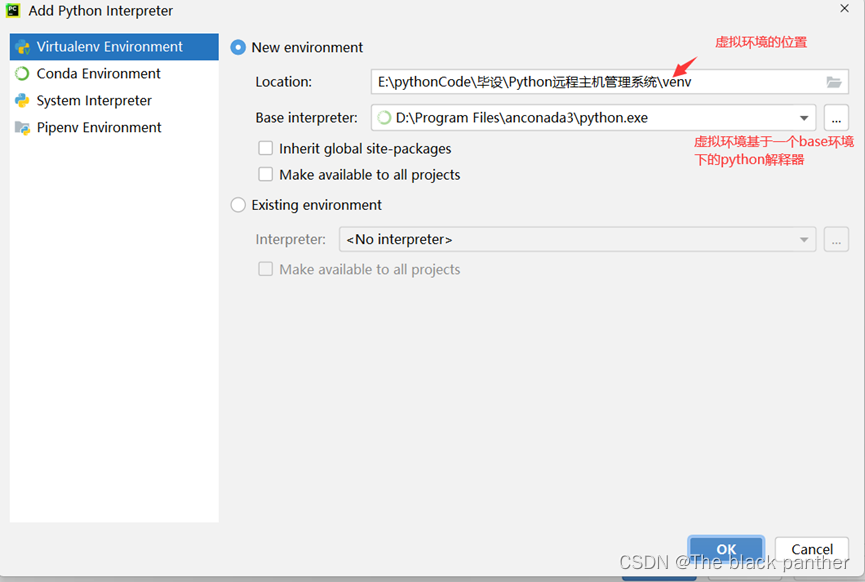Select the Existing environment radio button

(237, 204)
